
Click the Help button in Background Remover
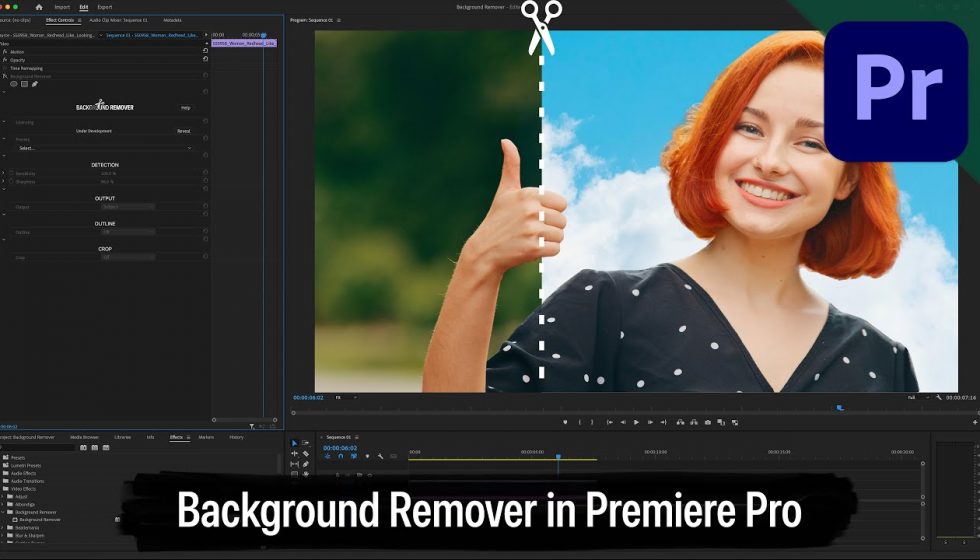coord(186,108)
